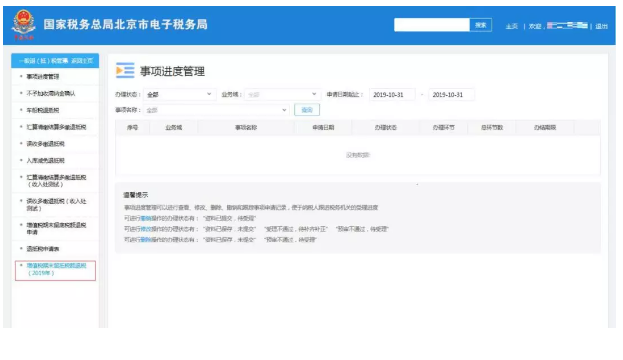Screen dimensions: 623x360
Task: Click the 温馨提示 heading text
Action: point(135,195)
